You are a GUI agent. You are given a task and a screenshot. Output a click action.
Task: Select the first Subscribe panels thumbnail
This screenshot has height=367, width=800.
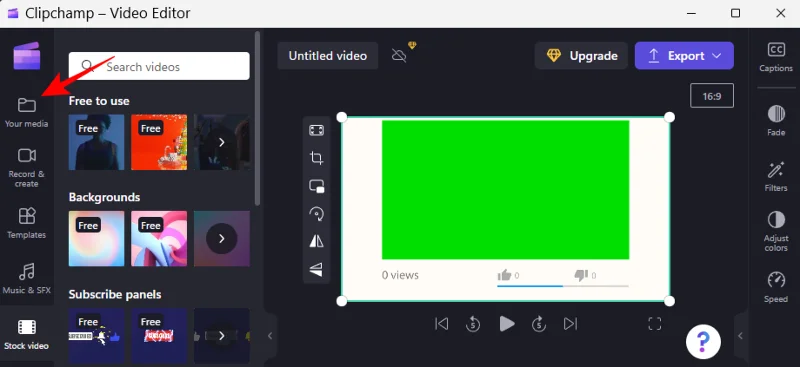96,335
